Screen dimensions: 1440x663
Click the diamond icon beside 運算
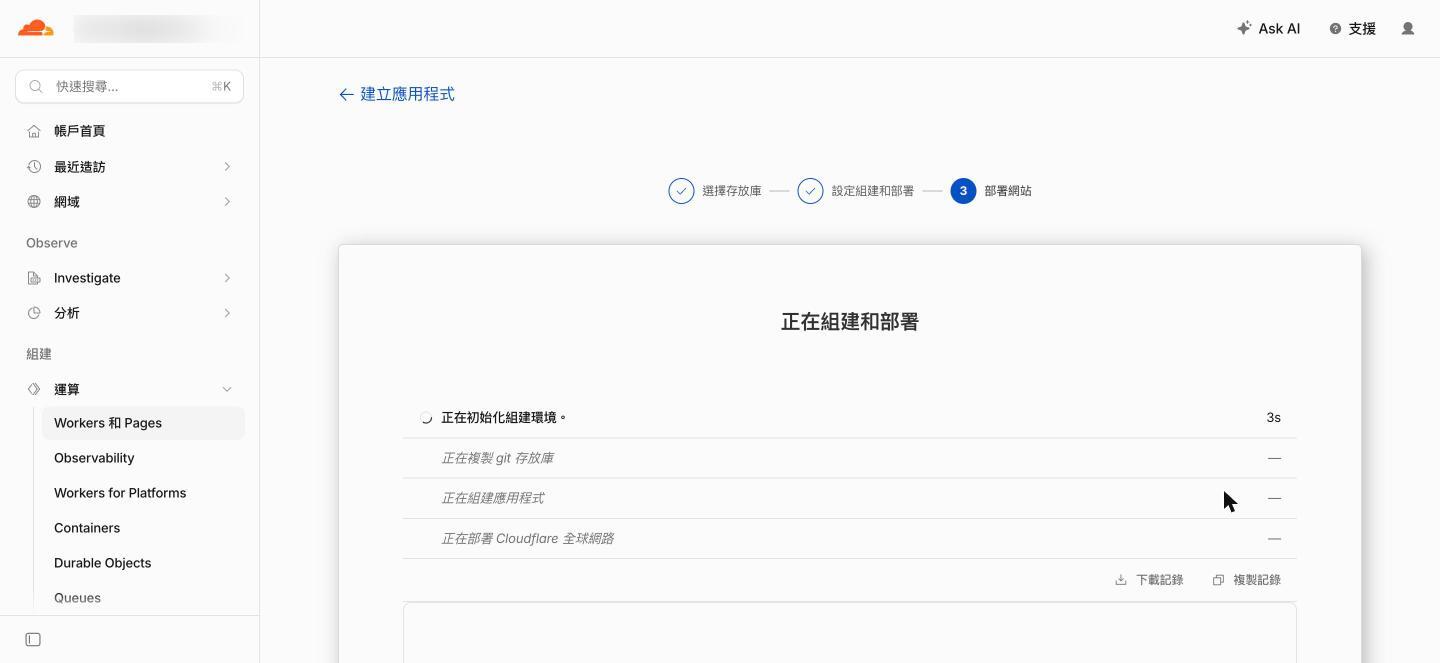coord(34,389)
